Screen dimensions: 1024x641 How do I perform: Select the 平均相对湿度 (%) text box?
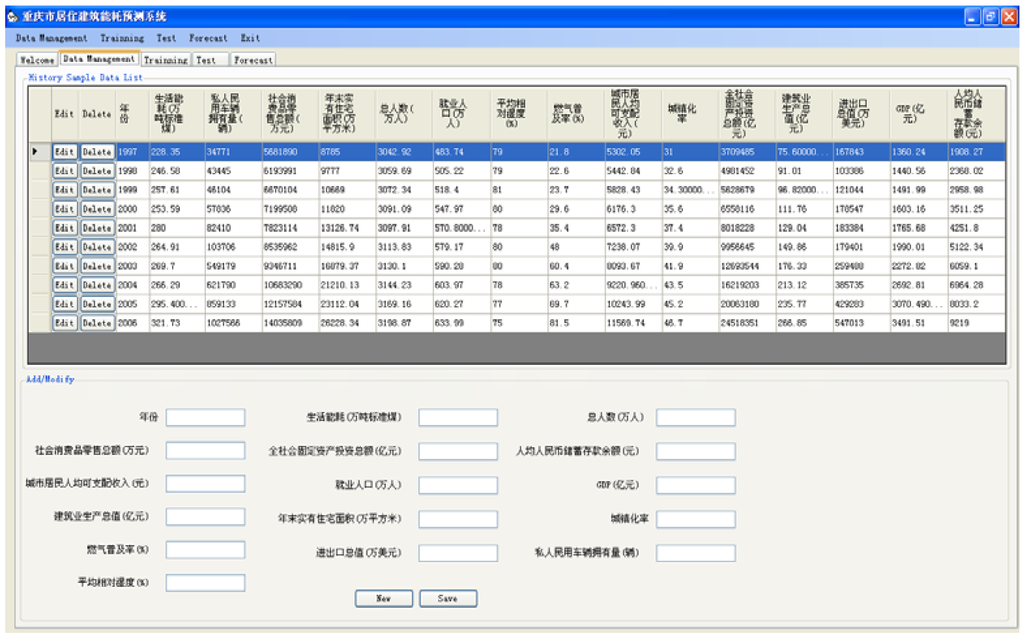pyautogui.click(x=205, y=582)
